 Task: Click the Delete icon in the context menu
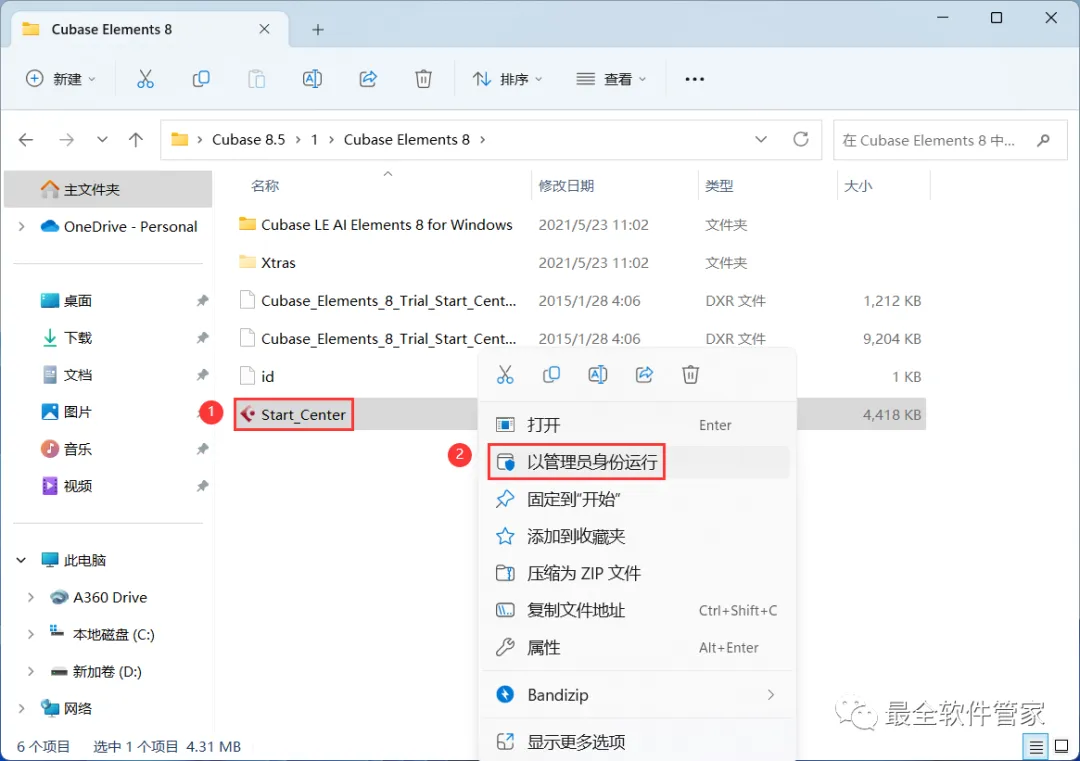click(x=690, y=375)
